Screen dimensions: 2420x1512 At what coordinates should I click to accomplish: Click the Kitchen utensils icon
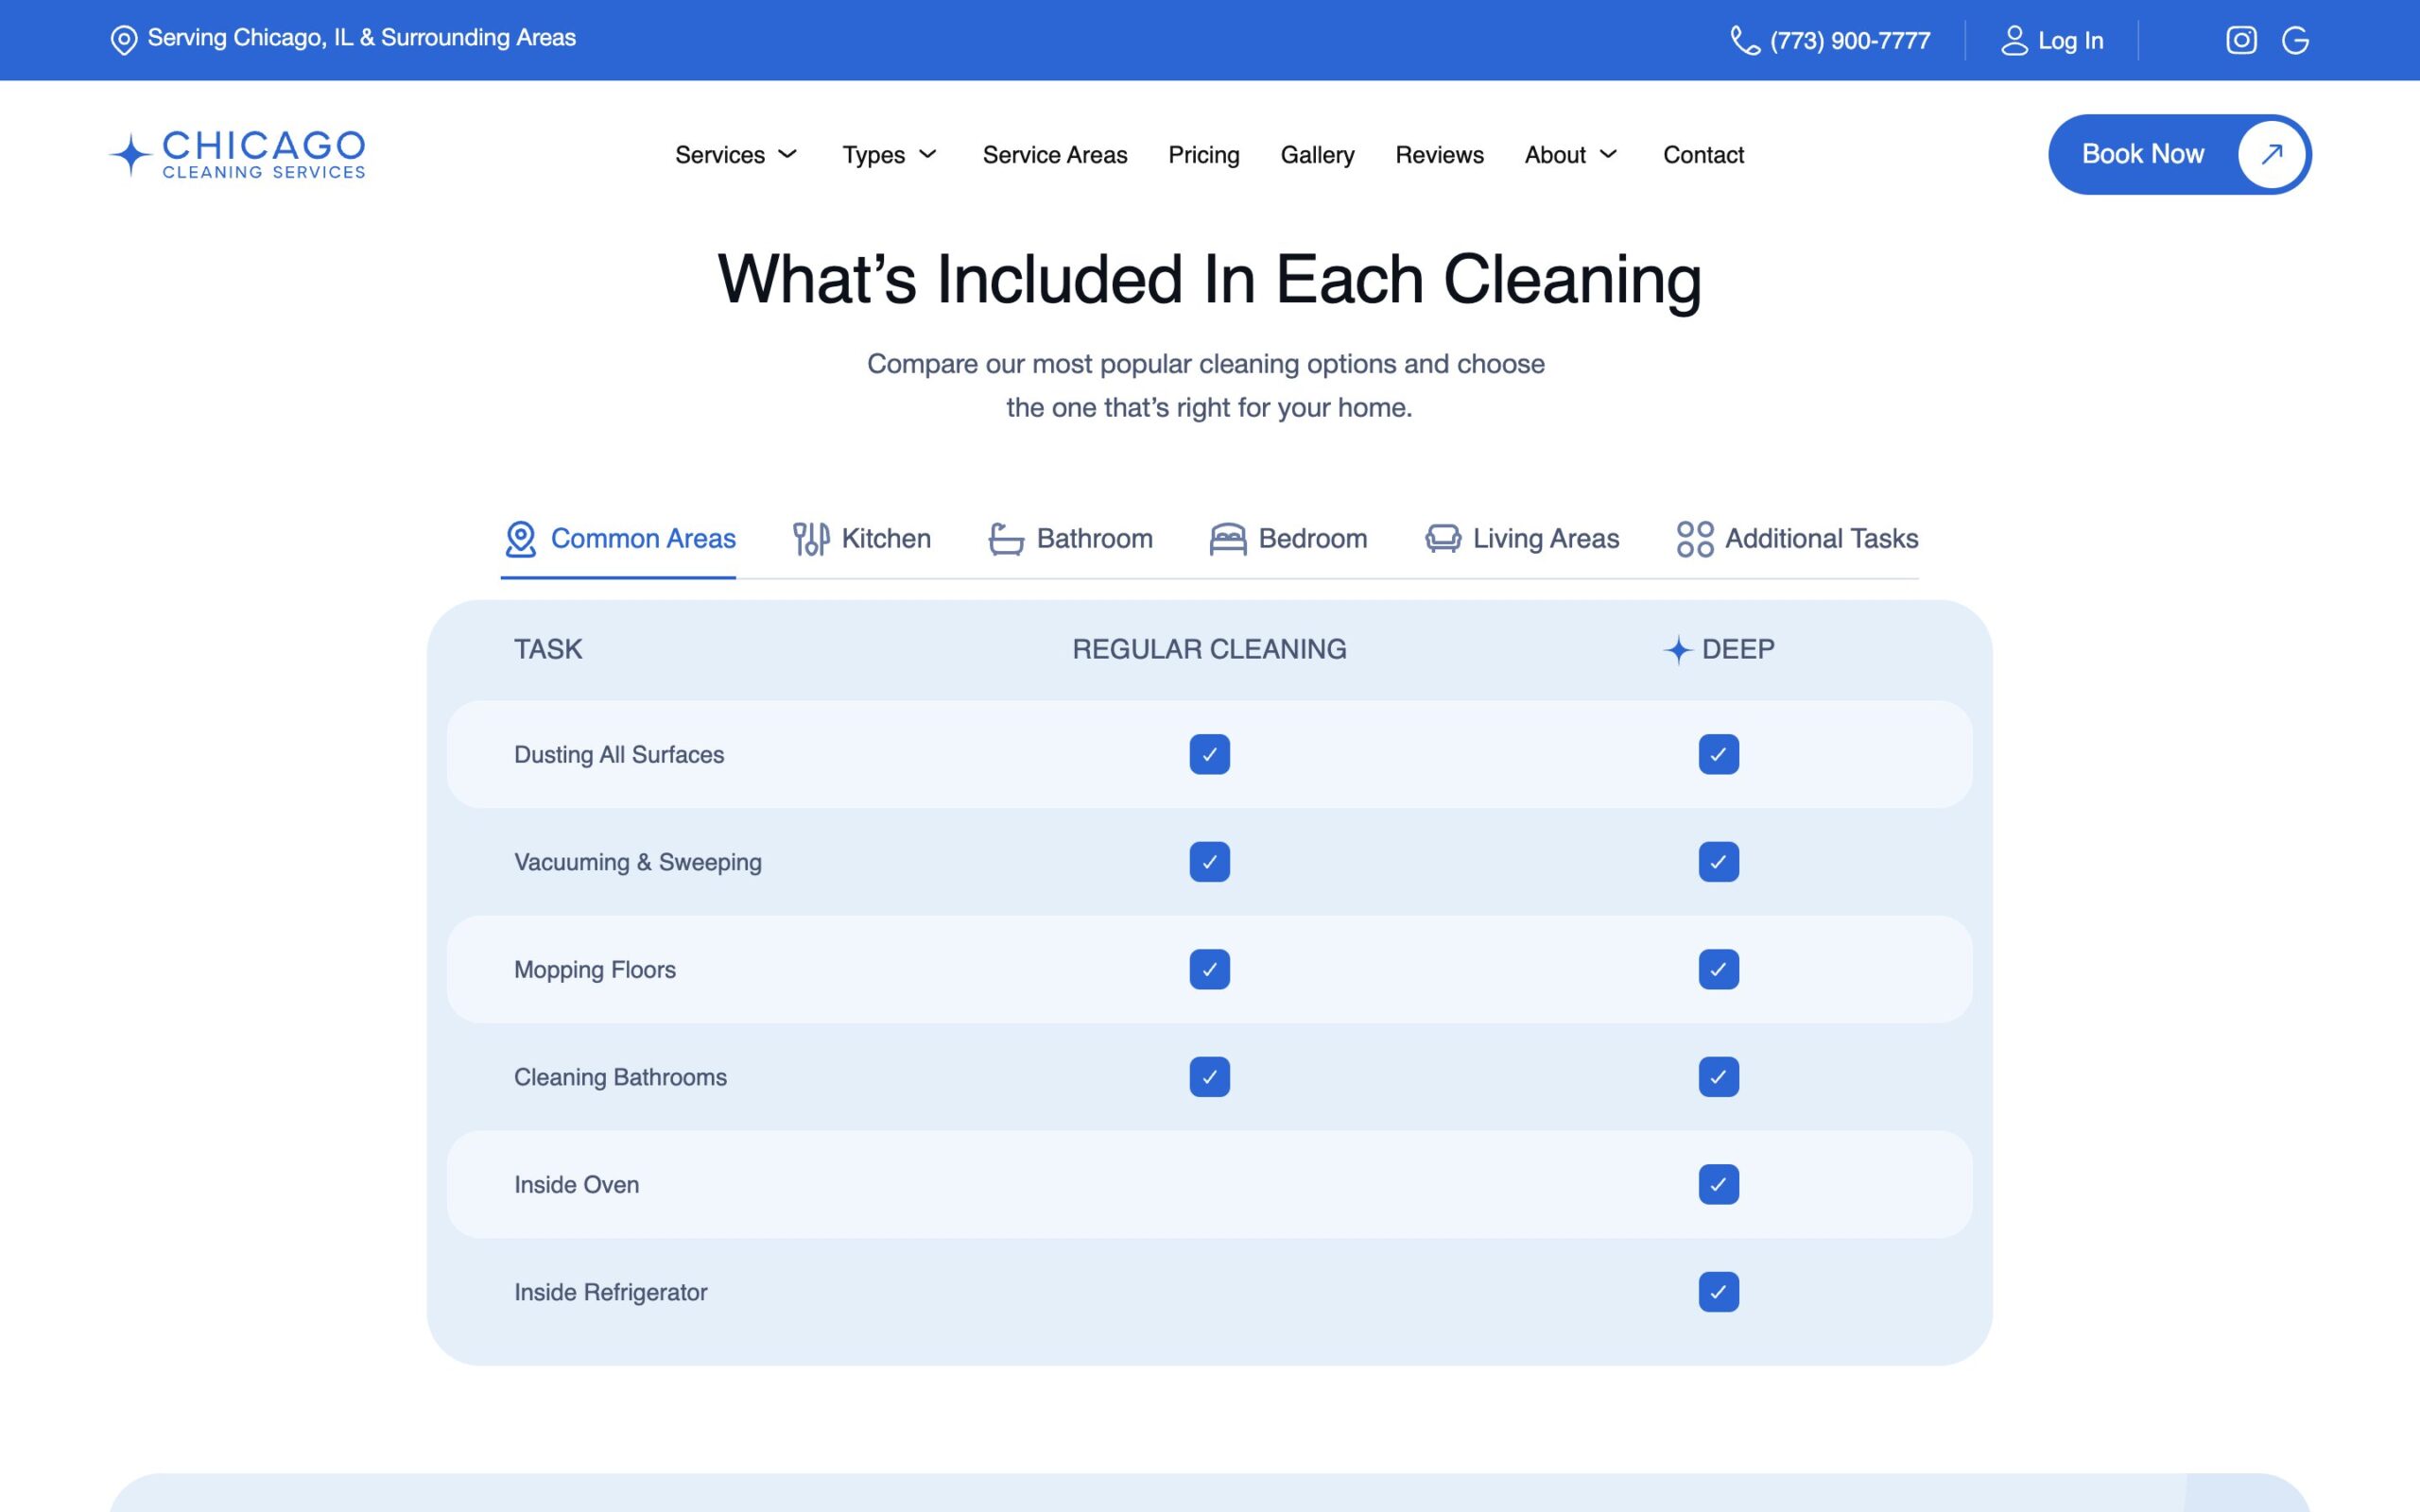pyautogui.click(x=811, y=539)
